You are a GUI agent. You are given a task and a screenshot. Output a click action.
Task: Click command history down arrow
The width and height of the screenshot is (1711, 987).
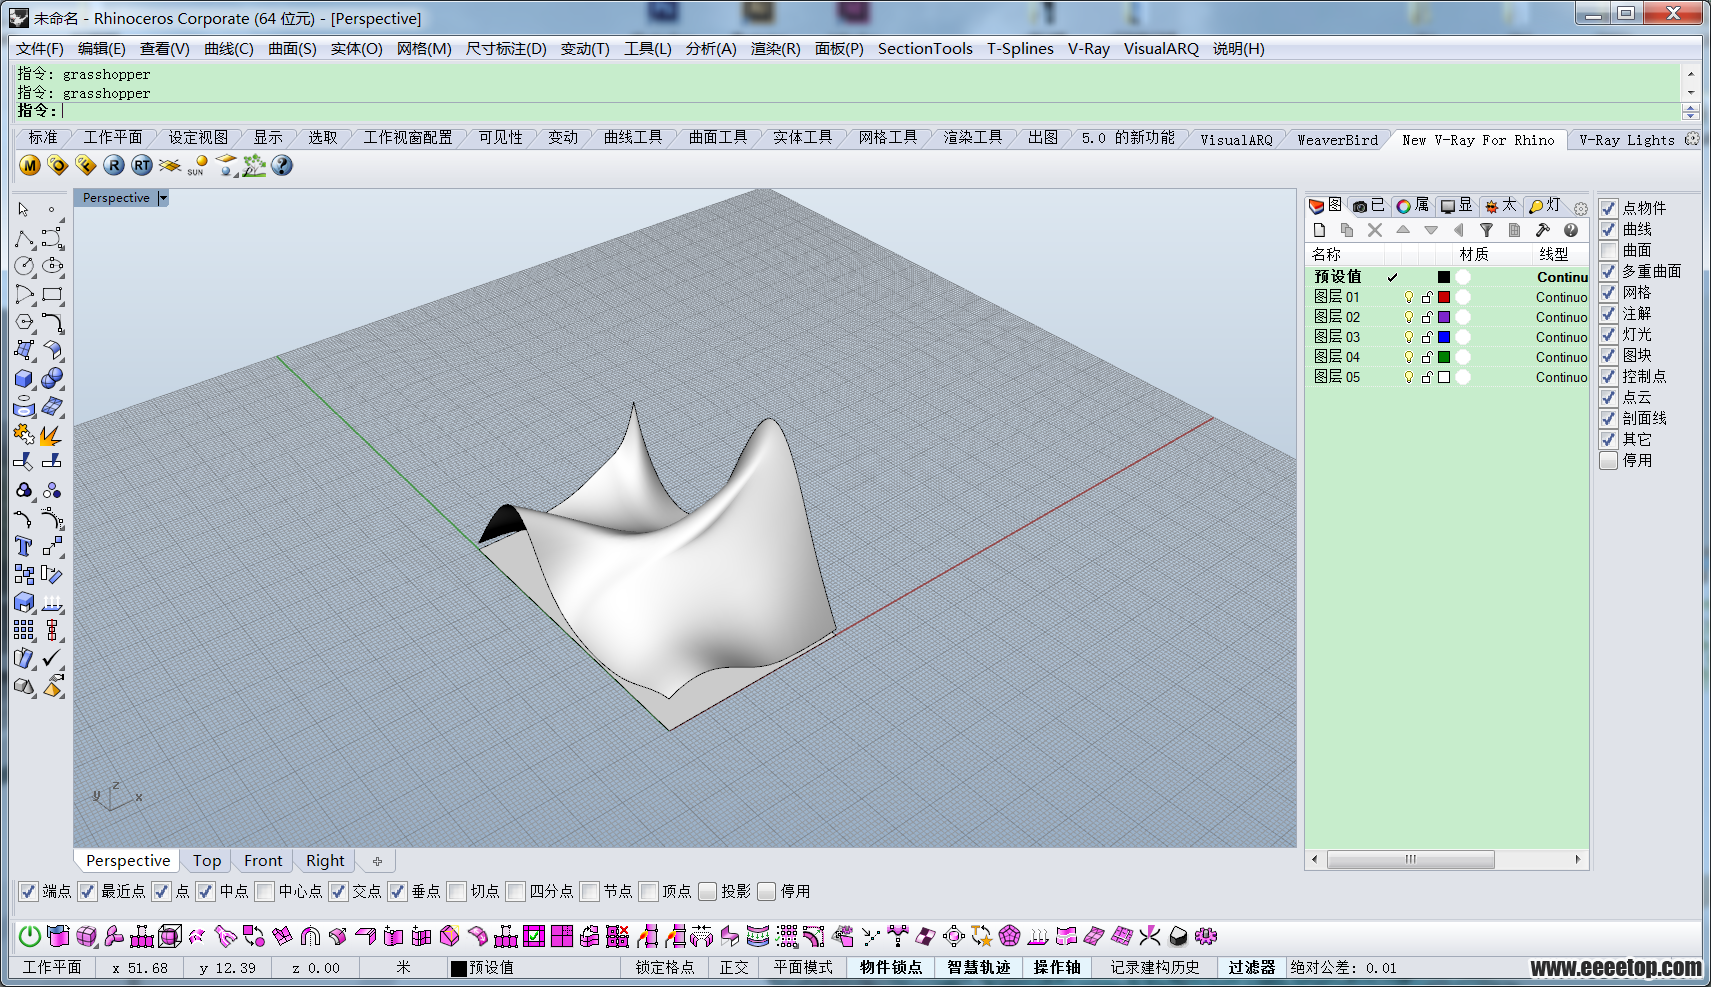[1691, 93]
